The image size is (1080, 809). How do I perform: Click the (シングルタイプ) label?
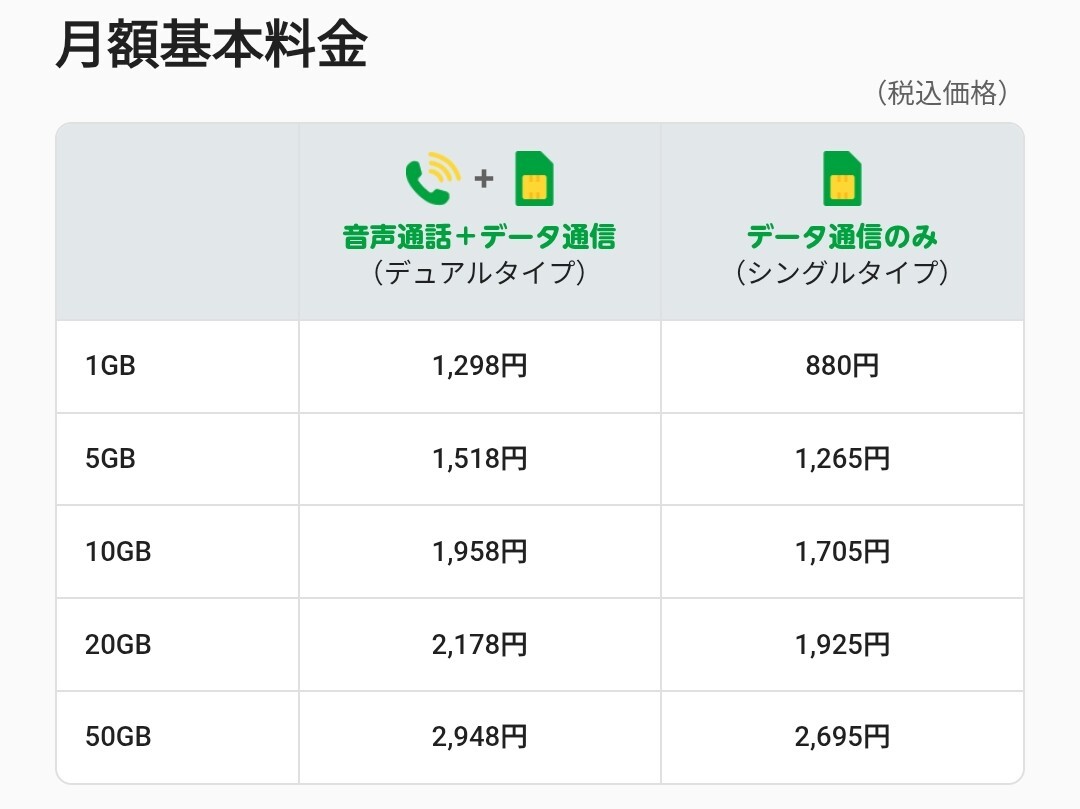click(842, 272)
